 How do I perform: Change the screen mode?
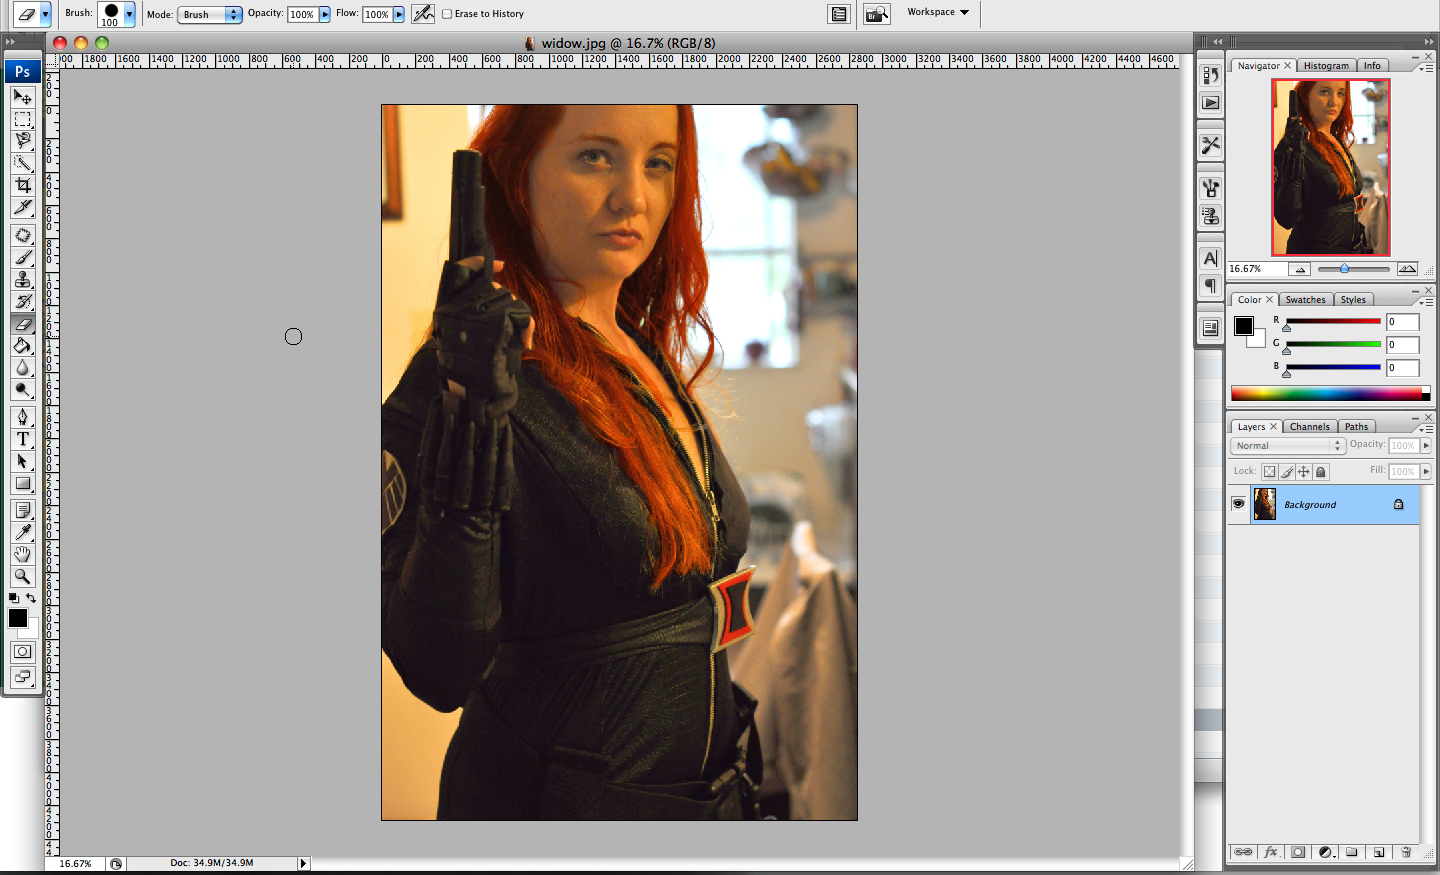click(x=22, y=677)
